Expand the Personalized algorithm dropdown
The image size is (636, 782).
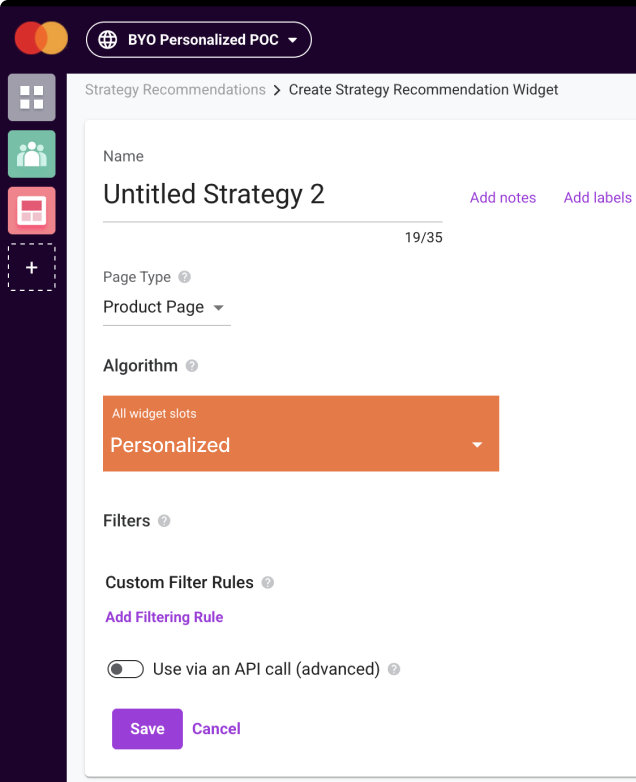[x=301, y=433]
